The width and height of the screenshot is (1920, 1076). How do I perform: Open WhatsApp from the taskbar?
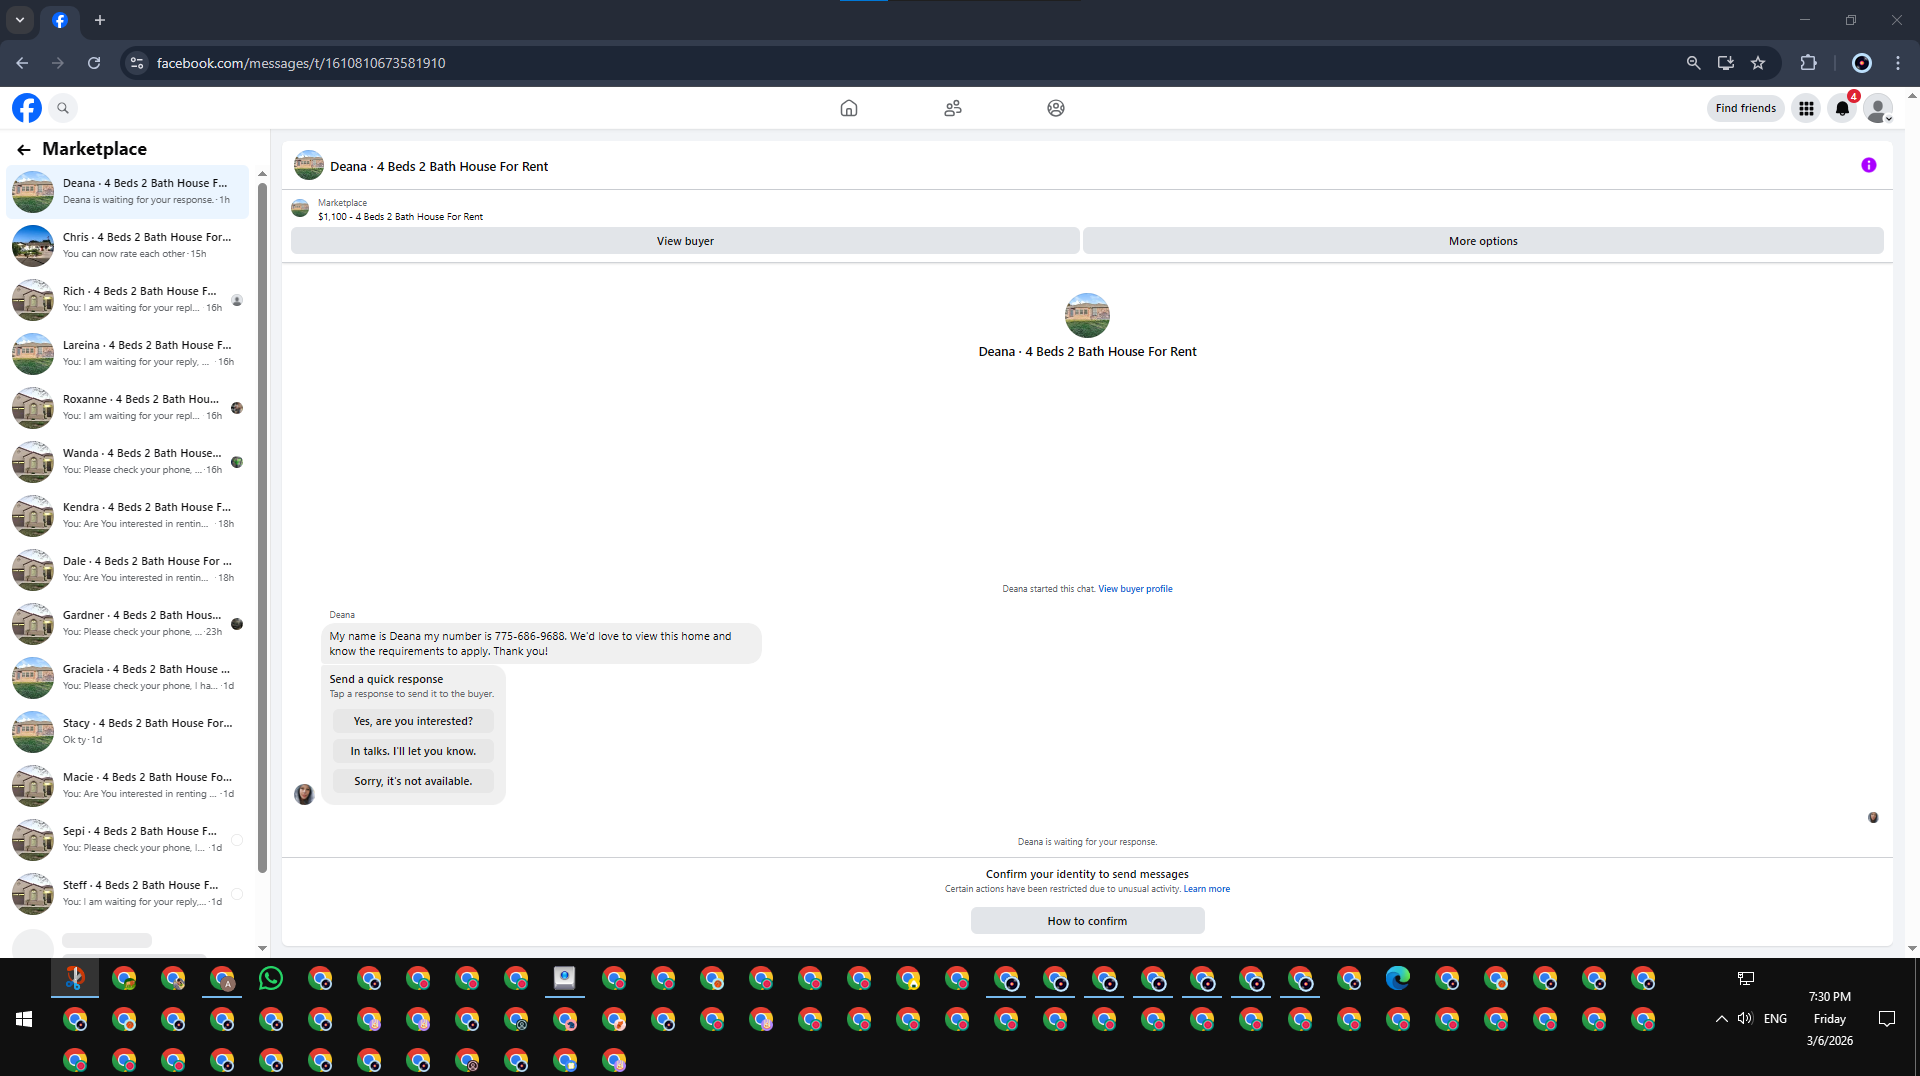271,978
